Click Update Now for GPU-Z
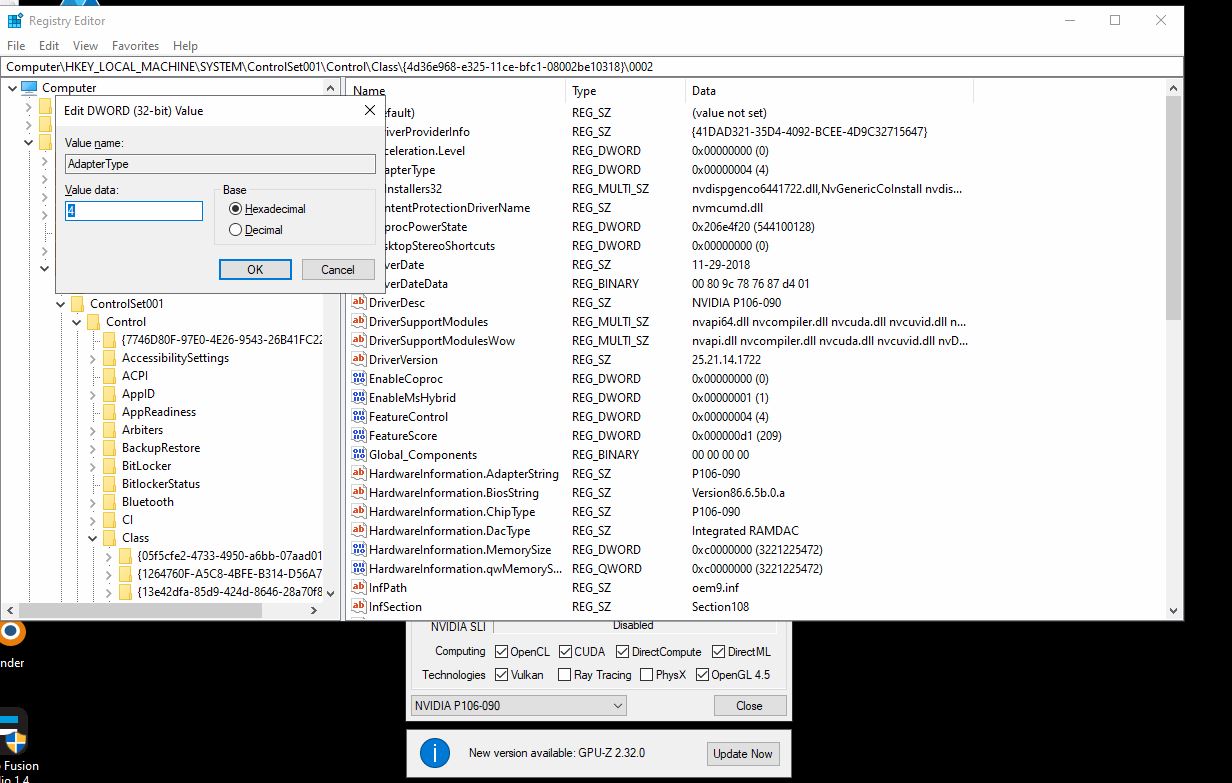 (741, 753)
